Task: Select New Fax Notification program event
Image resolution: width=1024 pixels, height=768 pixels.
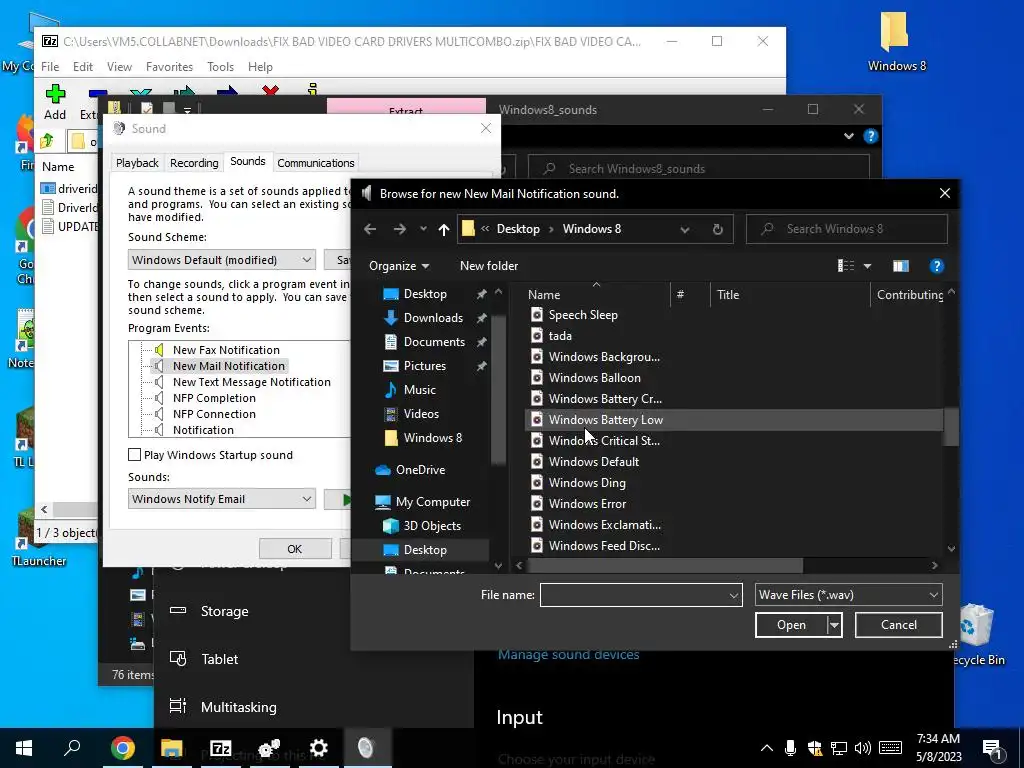Action: coord(225,350)
